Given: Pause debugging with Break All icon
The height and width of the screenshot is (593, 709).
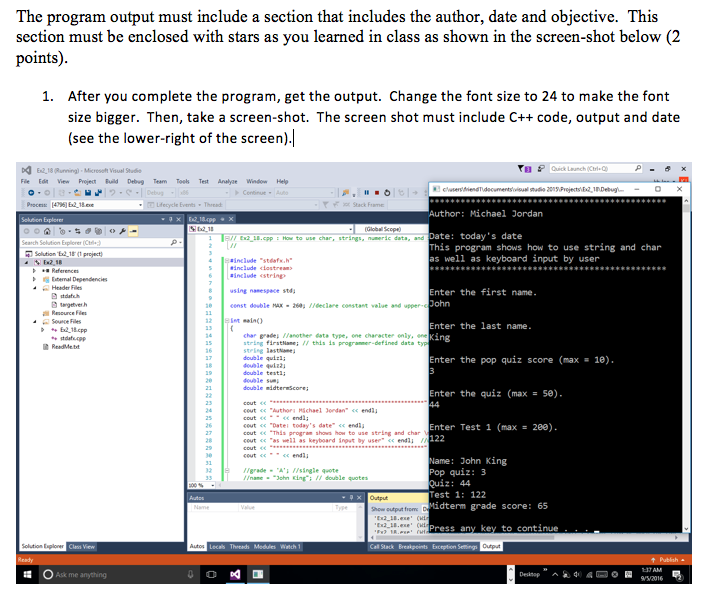Looking at the screenshot, I should 366,193.
